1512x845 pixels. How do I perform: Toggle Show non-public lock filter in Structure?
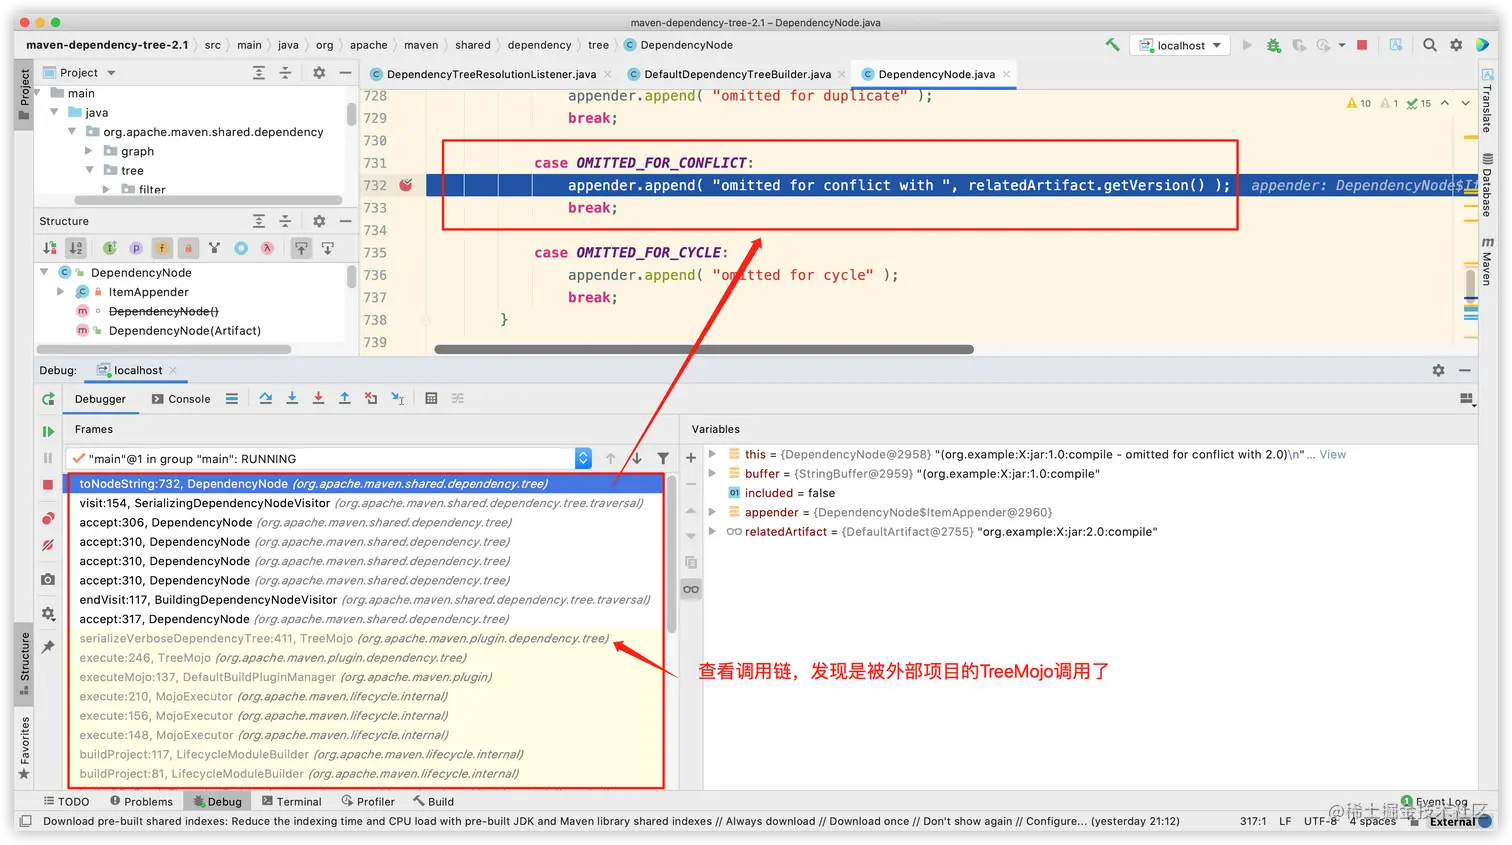tap(188, 248)
